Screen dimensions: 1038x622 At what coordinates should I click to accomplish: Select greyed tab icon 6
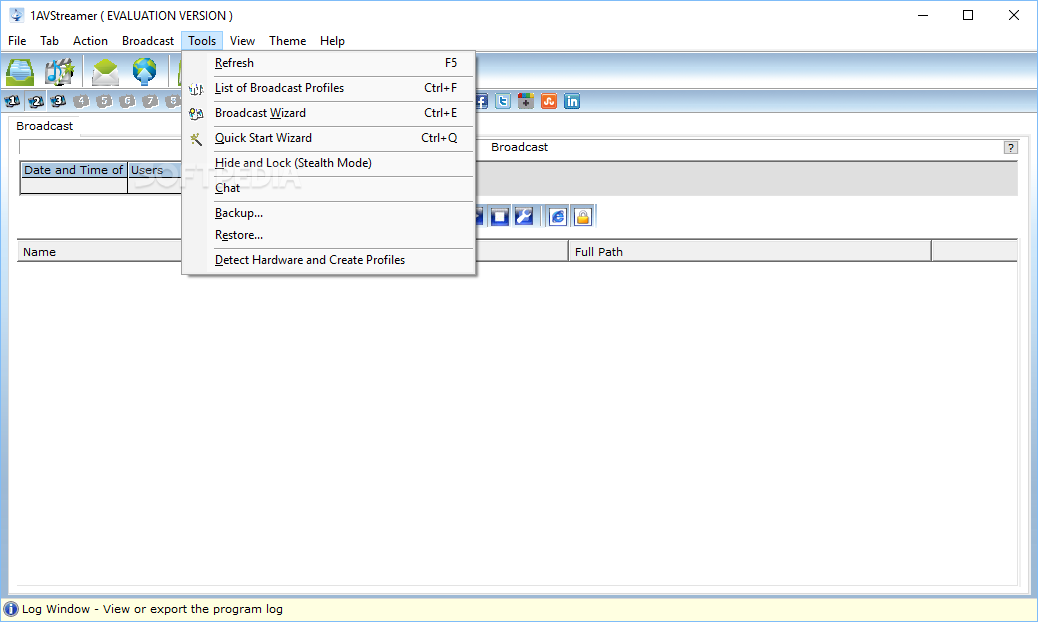tap(127, 101)
